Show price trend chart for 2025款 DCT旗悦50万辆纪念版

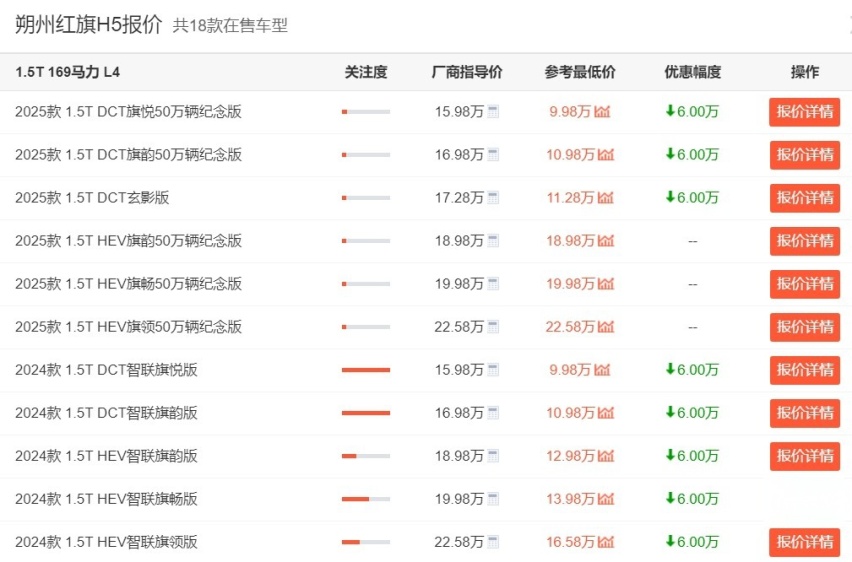pyautogui.click(x=602, y=112)
